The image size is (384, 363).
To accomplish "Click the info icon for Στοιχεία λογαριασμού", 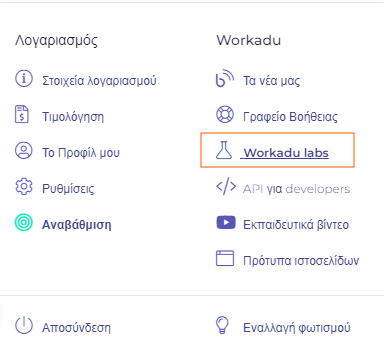I will [24, 79].
